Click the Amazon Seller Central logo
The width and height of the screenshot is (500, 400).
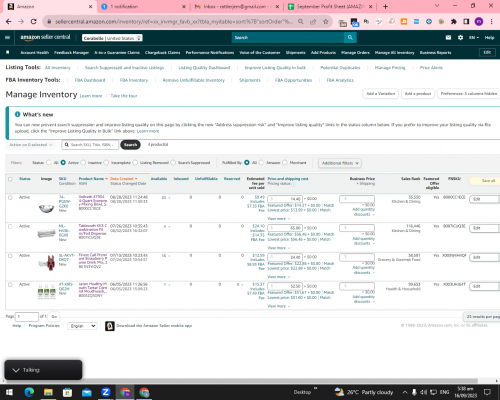click(45, 37)
